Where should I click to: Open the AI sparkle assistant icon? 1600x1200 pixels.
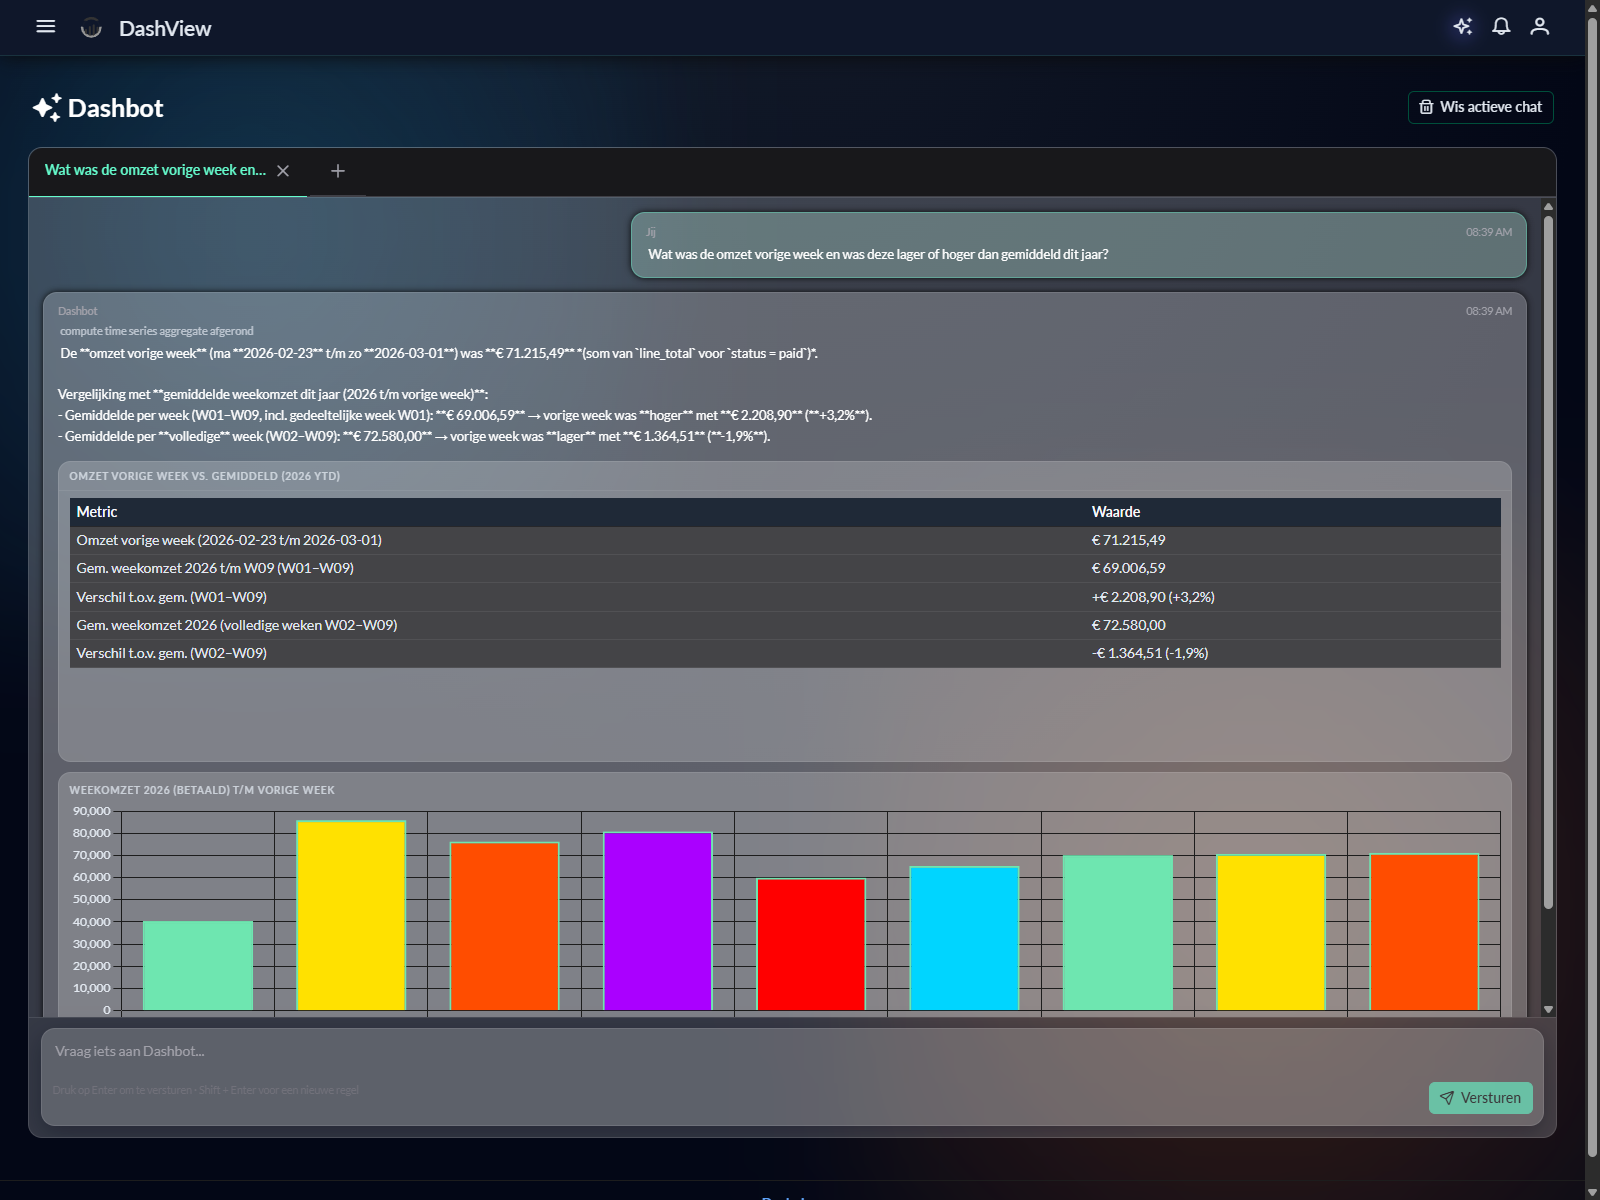(1462, 27)
